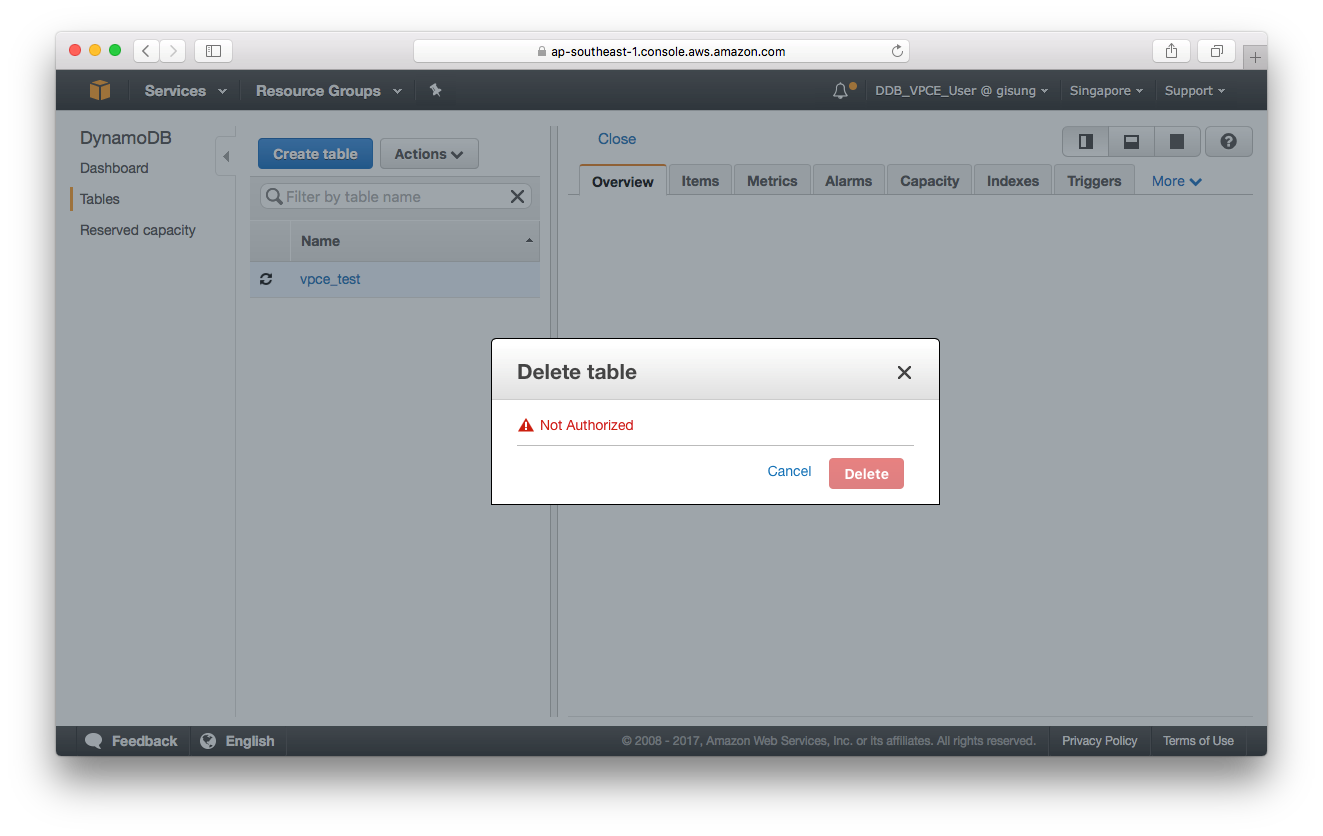Open the DDB_VPCE_User account menu
The height and width of the screenshot is (836, 1323).
click(962, 91)
